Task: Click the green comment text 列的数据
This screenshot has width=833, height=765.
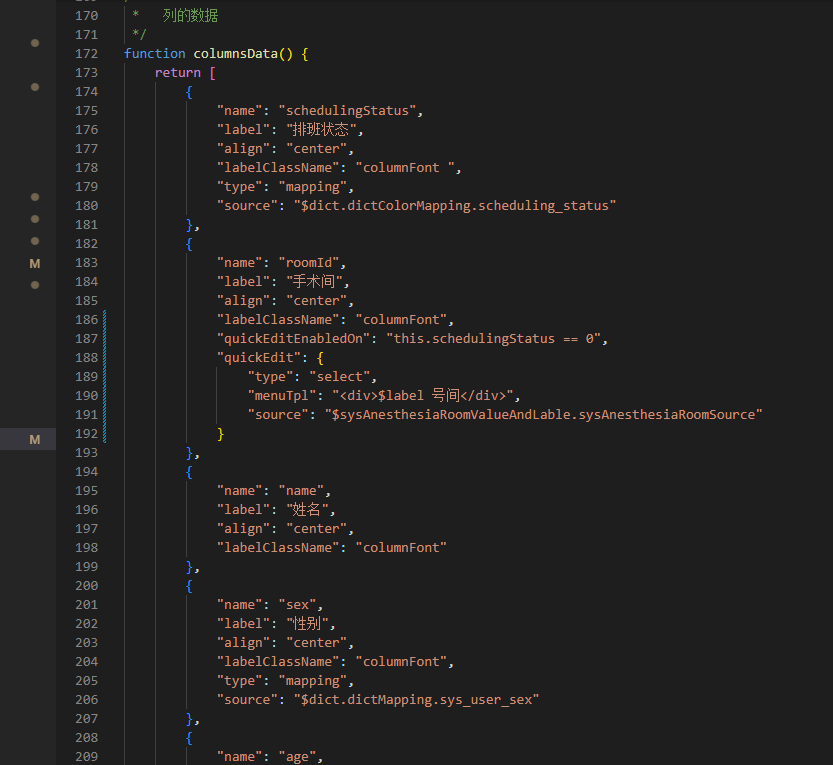Action: click(x=190, y=15)
